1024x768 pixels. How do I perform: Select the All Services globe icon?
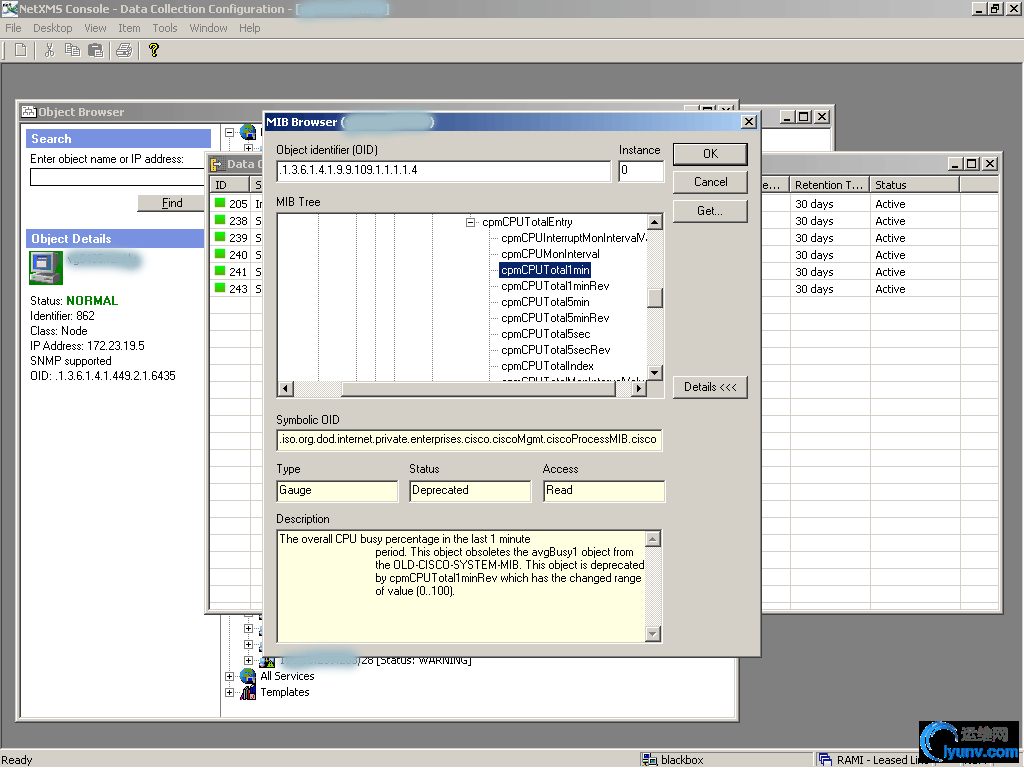[x=248, y=676]
